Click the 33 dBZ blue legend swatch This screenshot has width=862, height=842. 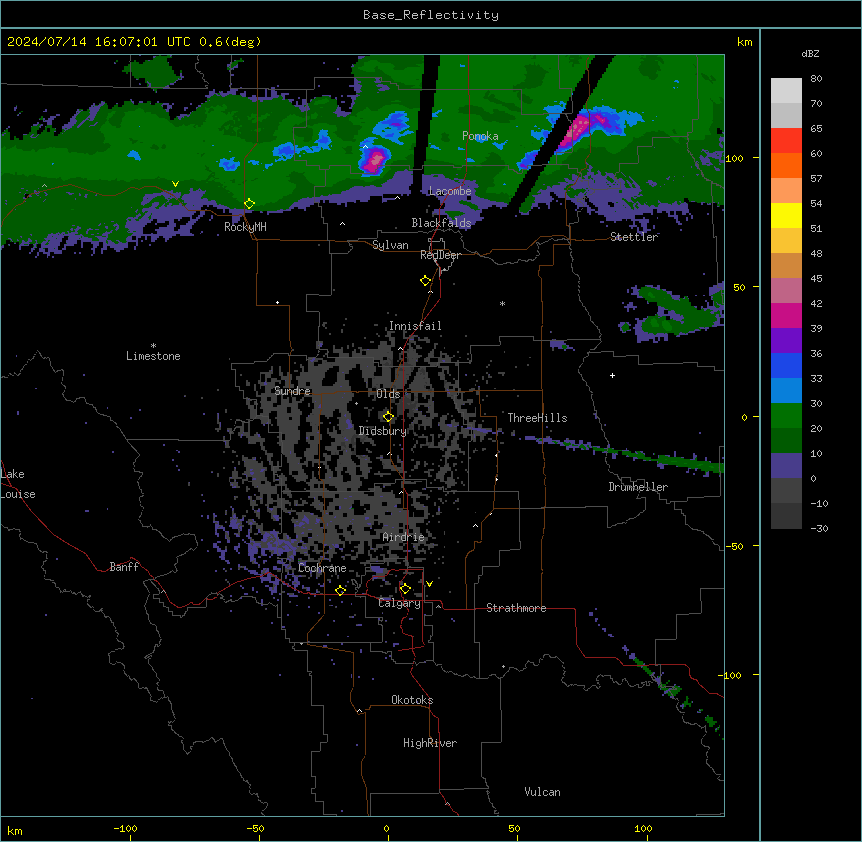[786, 365]
